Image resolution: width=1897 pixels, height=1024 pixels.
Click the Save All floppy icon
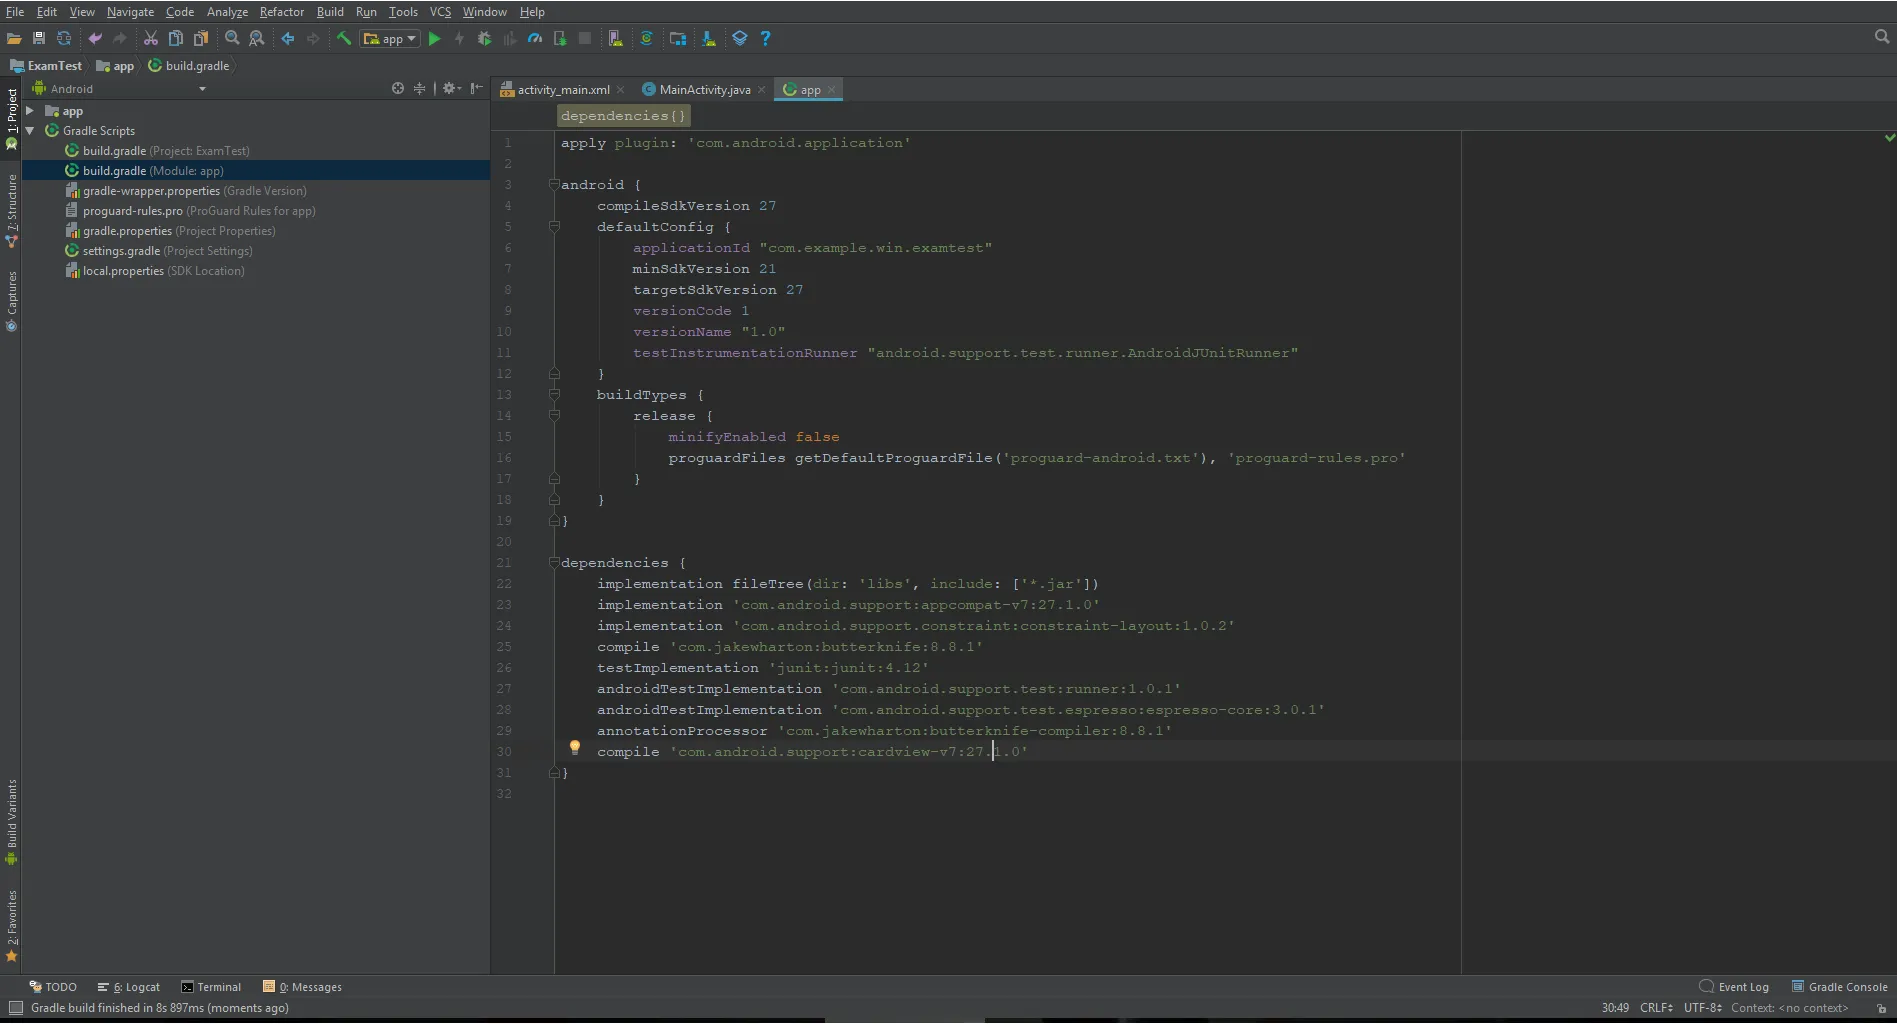pyautogui.click(x=39, y=39)
